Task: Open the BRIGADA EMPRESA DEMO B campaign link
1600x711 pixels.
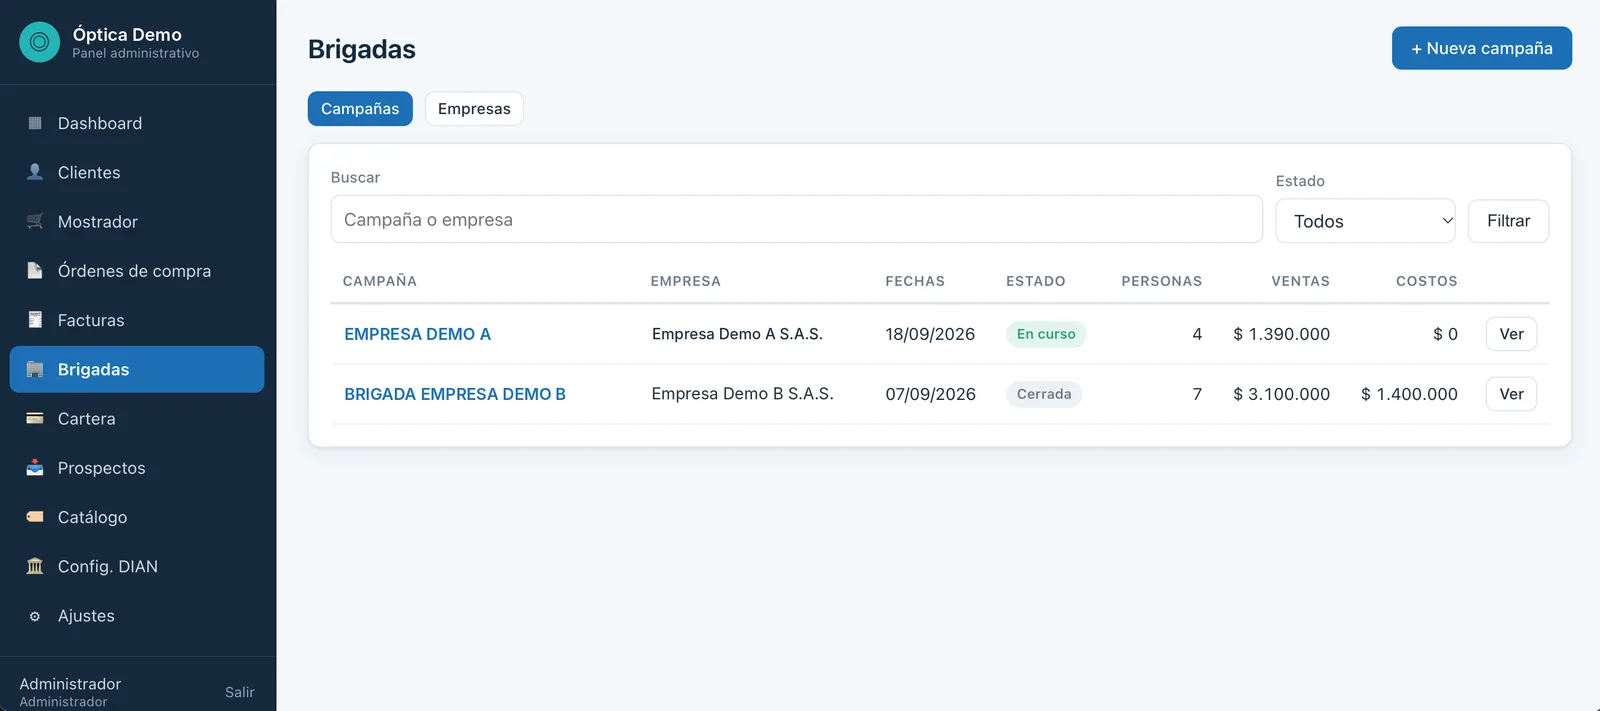Action: point(455,394)
